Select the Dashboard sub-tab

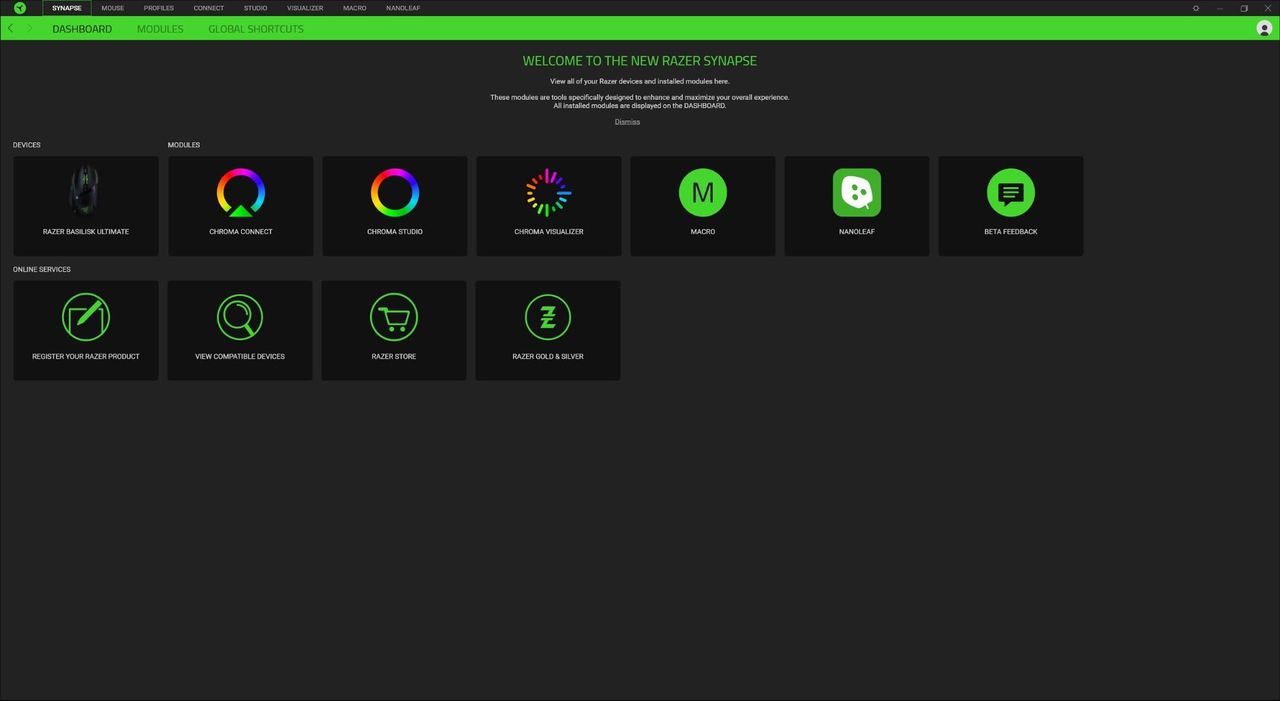tap(82, 29)
